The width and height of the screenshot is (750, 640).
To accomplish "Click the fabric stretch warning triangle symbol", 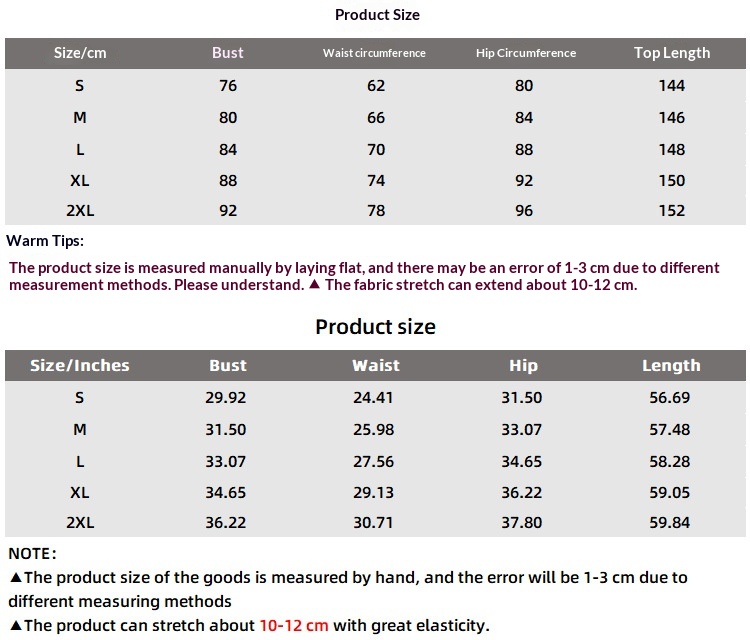I will tap(314, 285).
